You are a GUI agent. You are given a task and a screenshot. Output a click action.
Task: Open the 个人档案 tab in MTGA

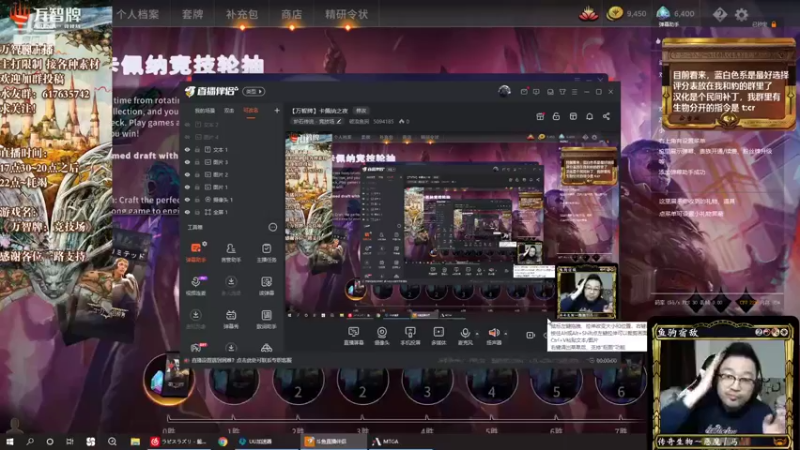[x=138, y=14]
